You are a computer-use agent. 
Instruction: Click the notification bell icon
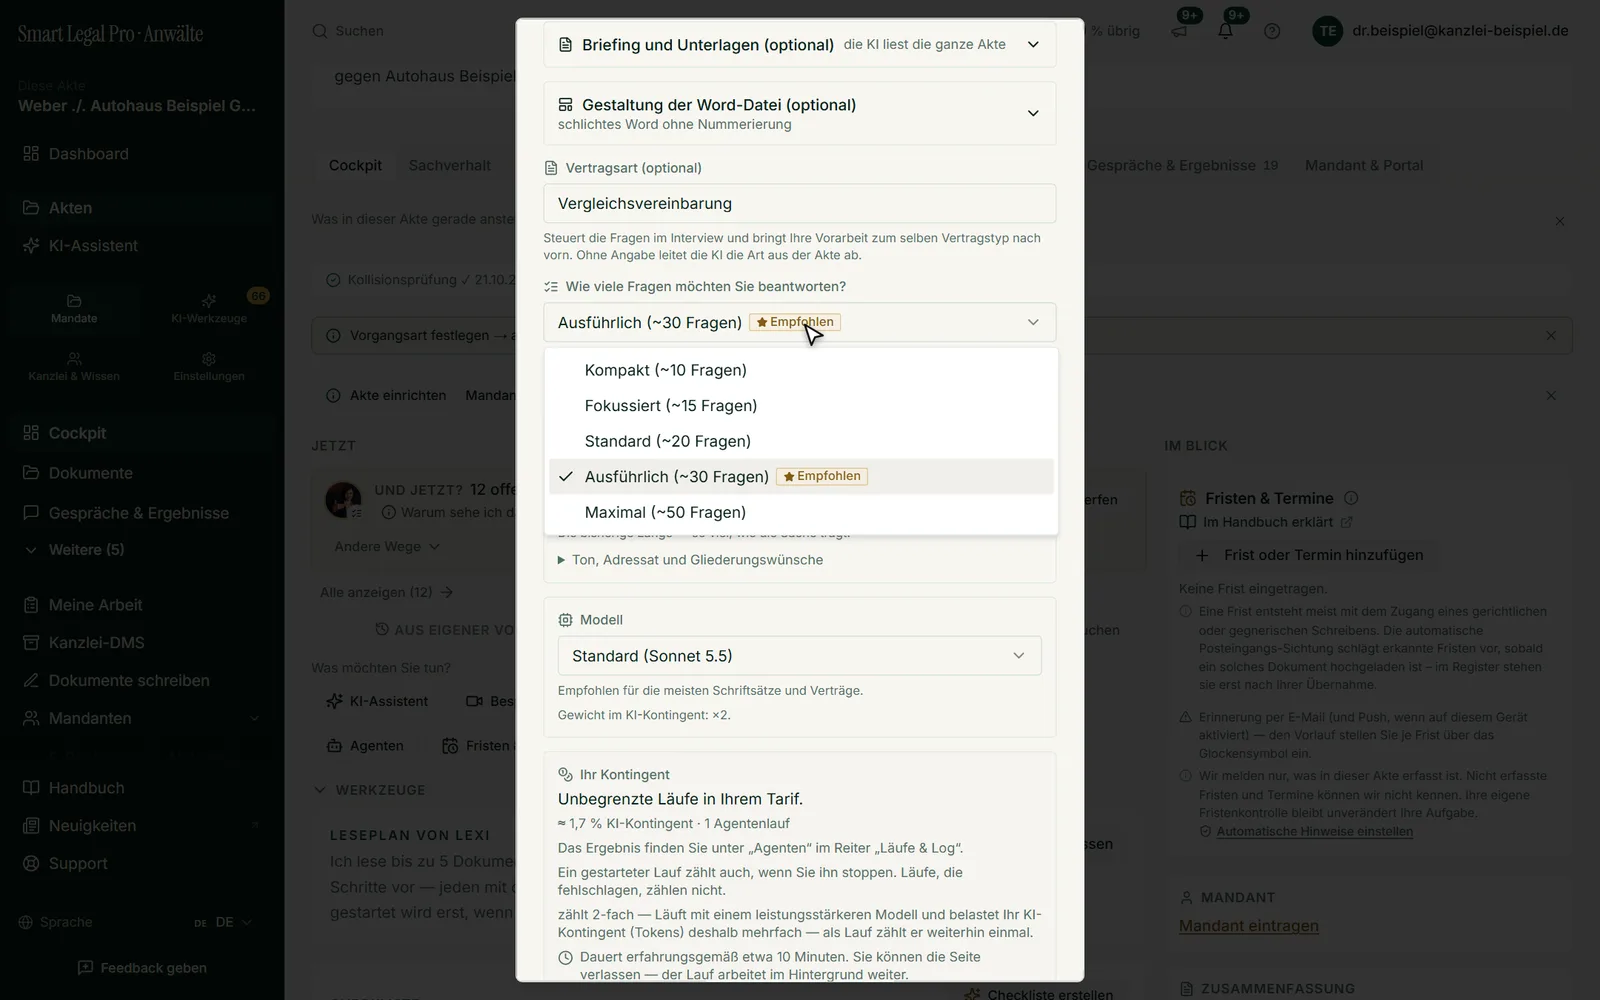[x=1225, y=31]
